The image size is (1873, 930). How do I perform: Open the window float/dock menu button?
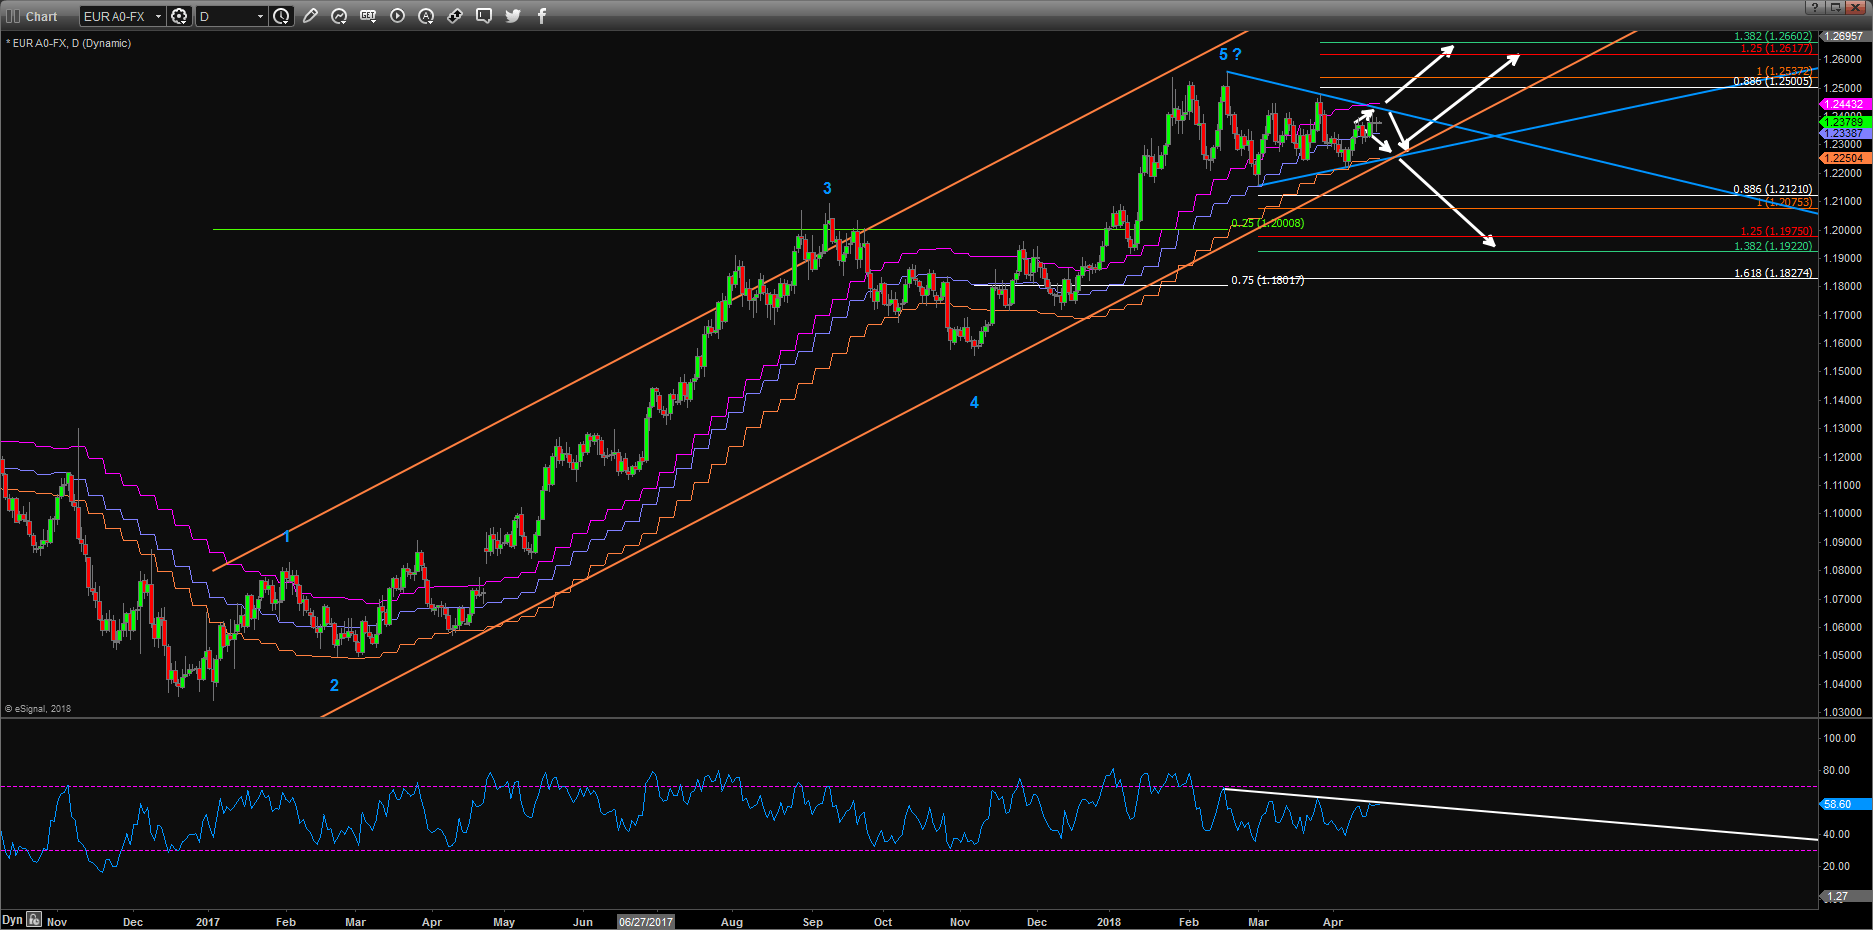coord(1836,7)
